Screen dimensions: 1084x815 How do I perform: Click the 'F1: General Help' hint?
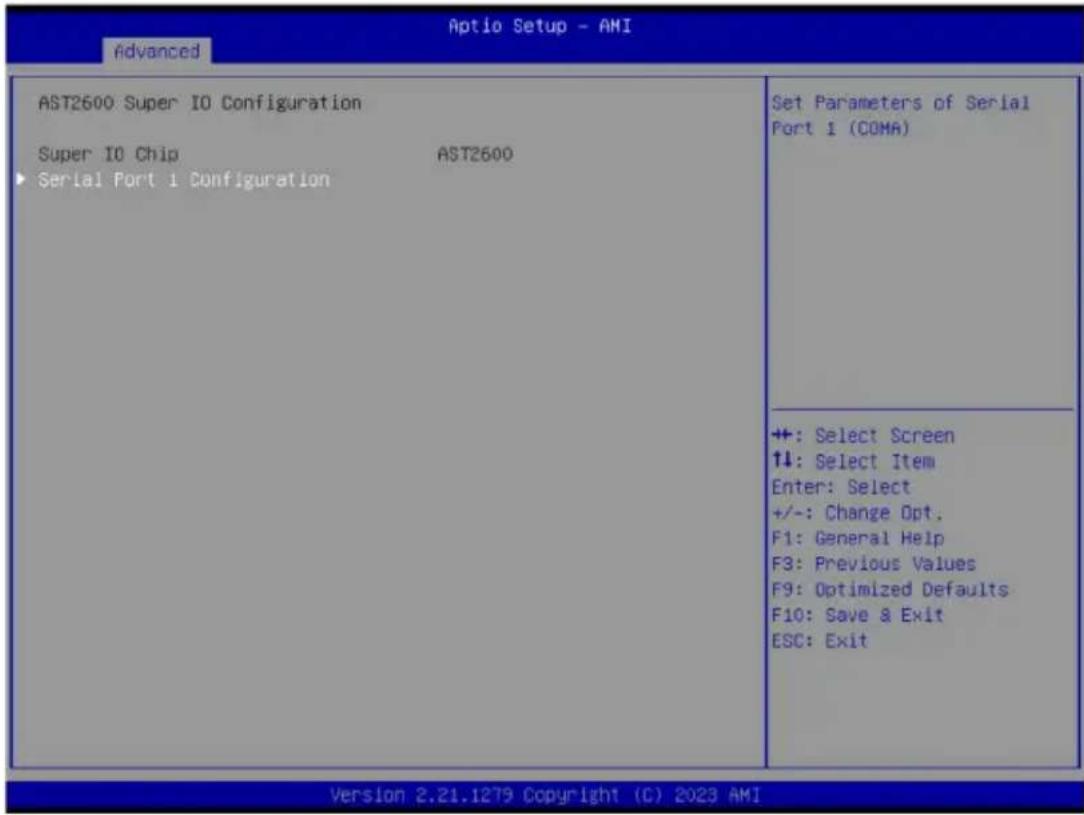[858, 538]
